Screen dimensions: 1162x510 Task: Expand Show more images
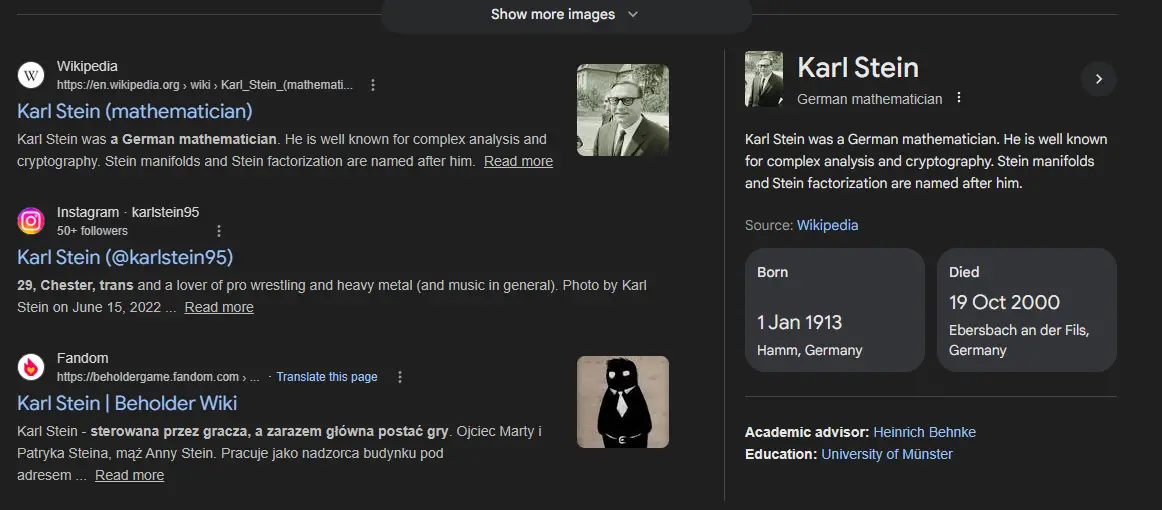point(565,14)
